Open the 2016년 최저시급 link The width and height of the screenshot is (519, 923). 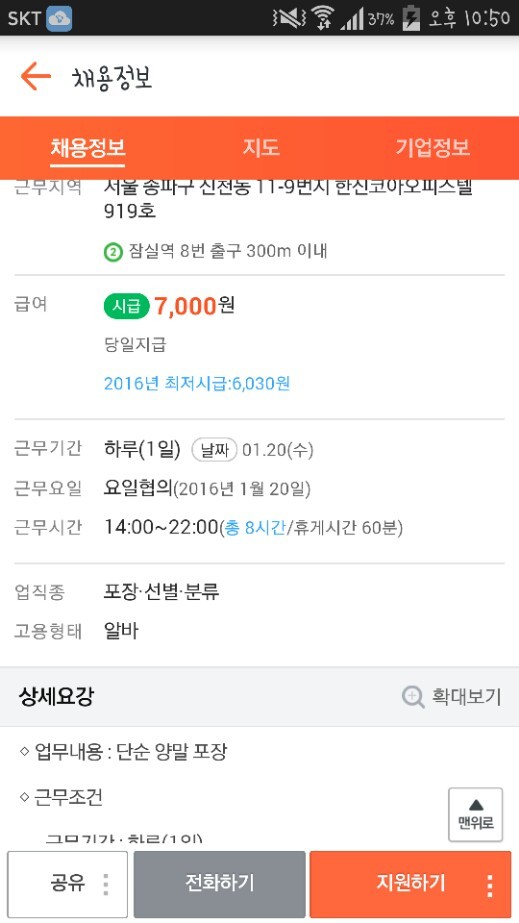pos(197,384)
